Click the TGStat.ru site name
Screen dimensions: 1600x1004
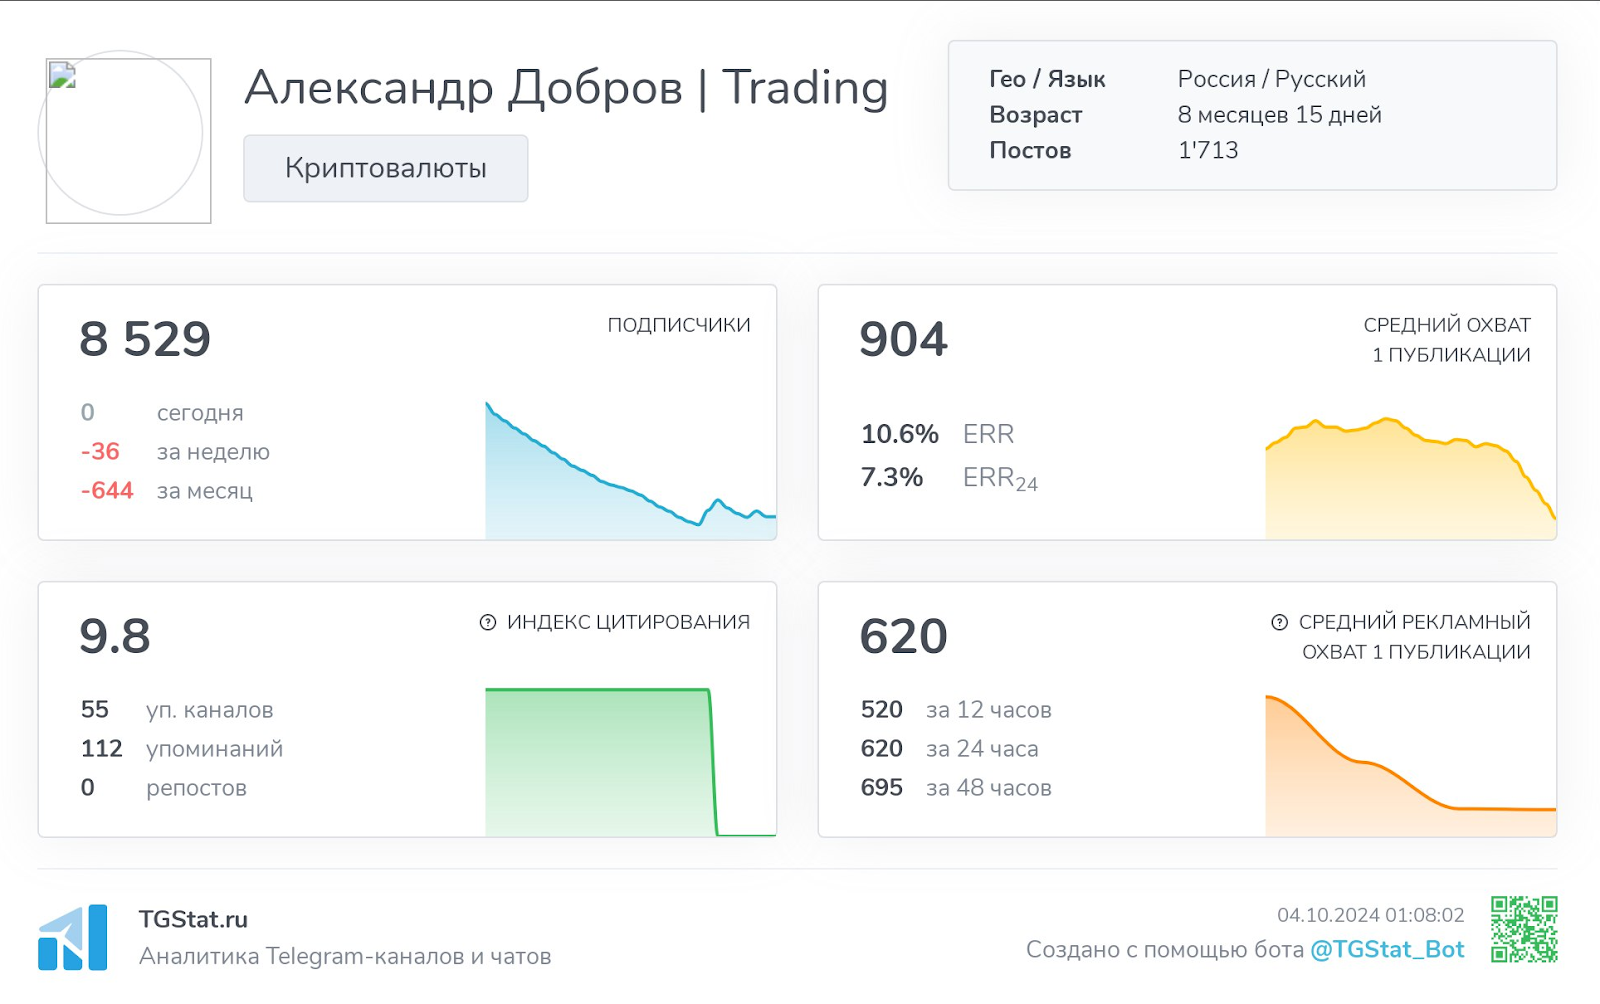[193, 919]
